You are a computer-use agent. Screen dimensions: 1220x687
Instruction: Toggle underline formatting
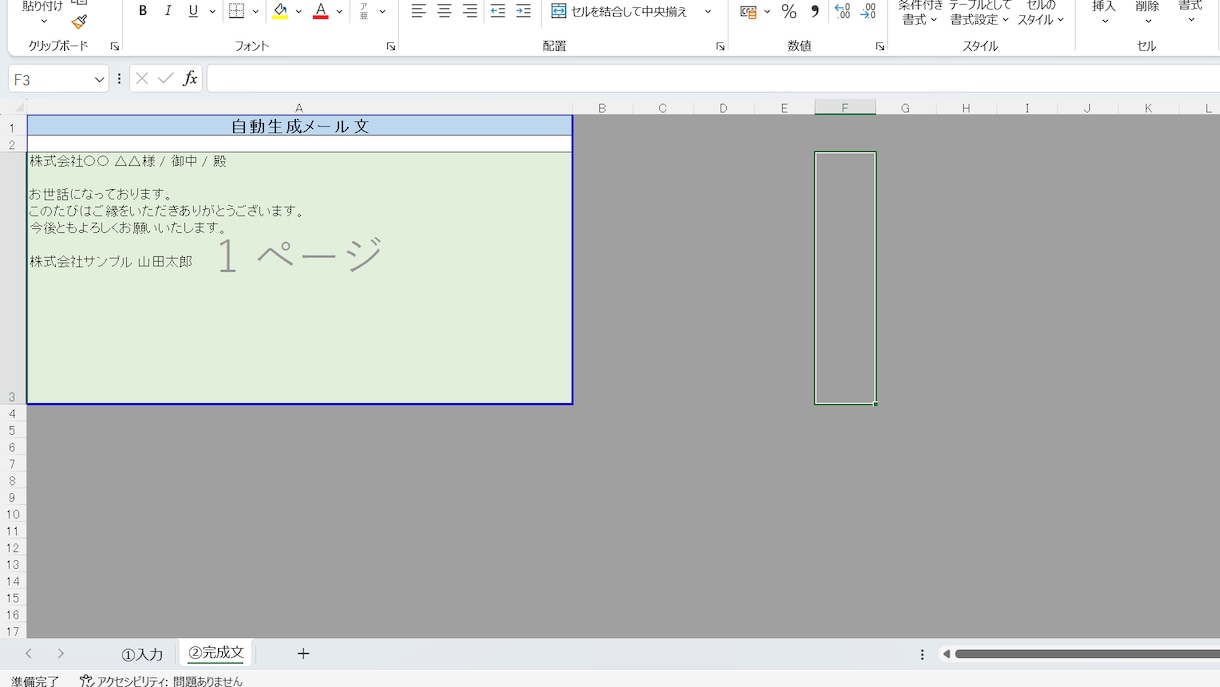[193, 11]
